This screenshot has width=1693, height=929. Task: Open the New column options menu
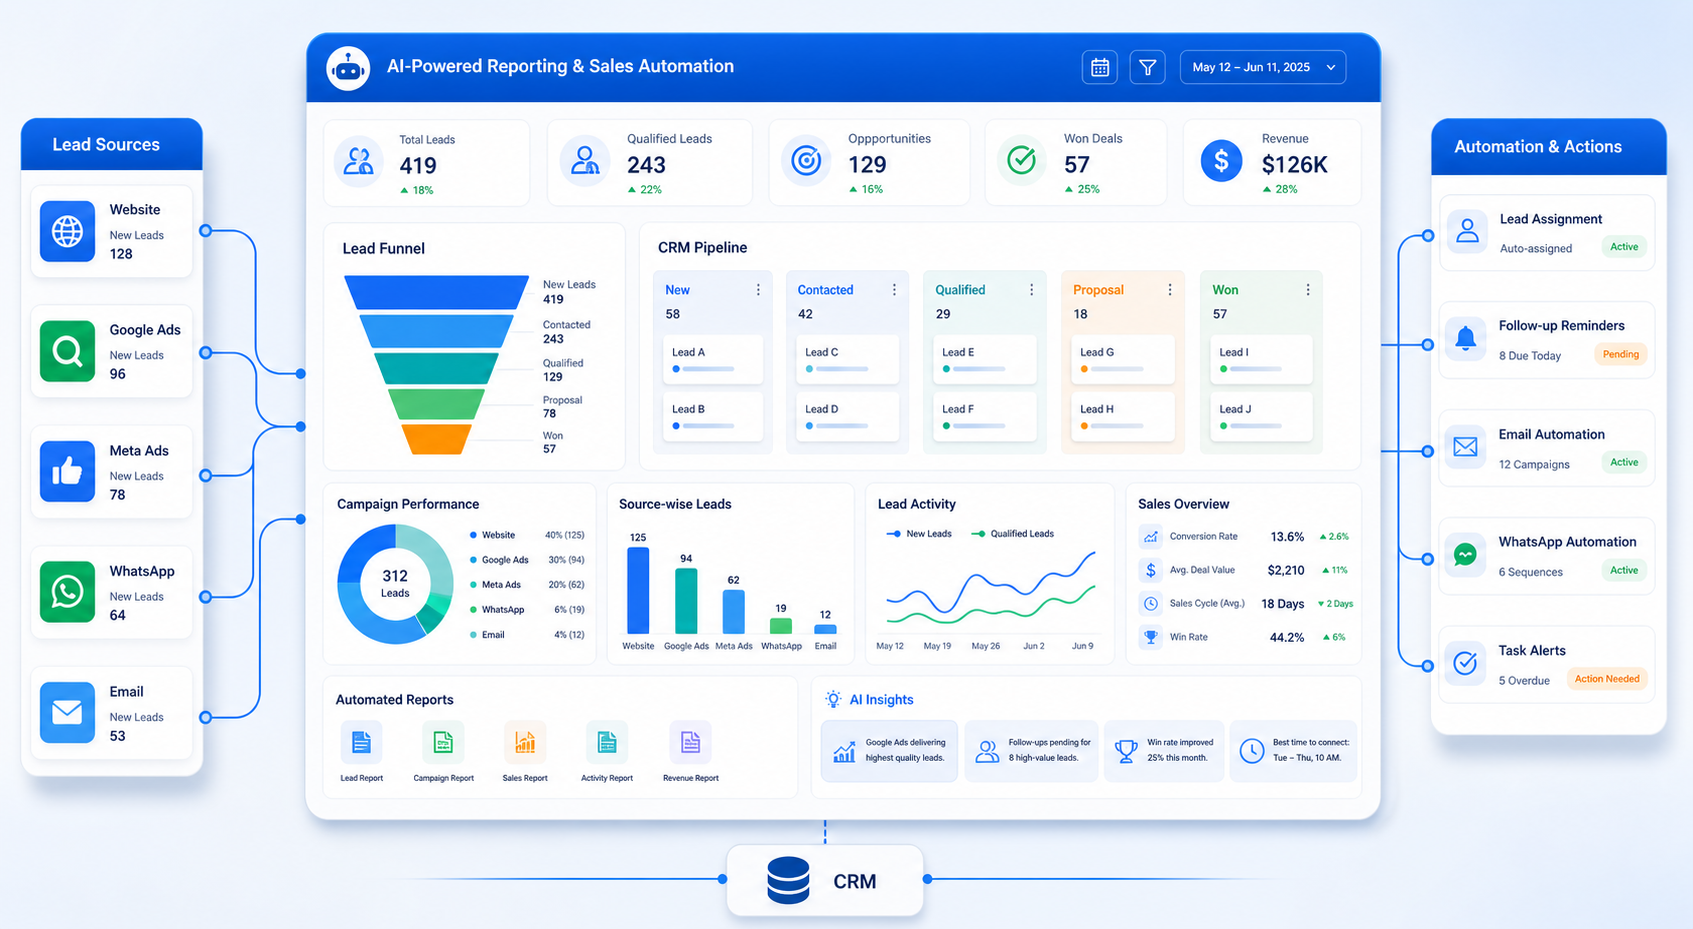coord(758,290)
